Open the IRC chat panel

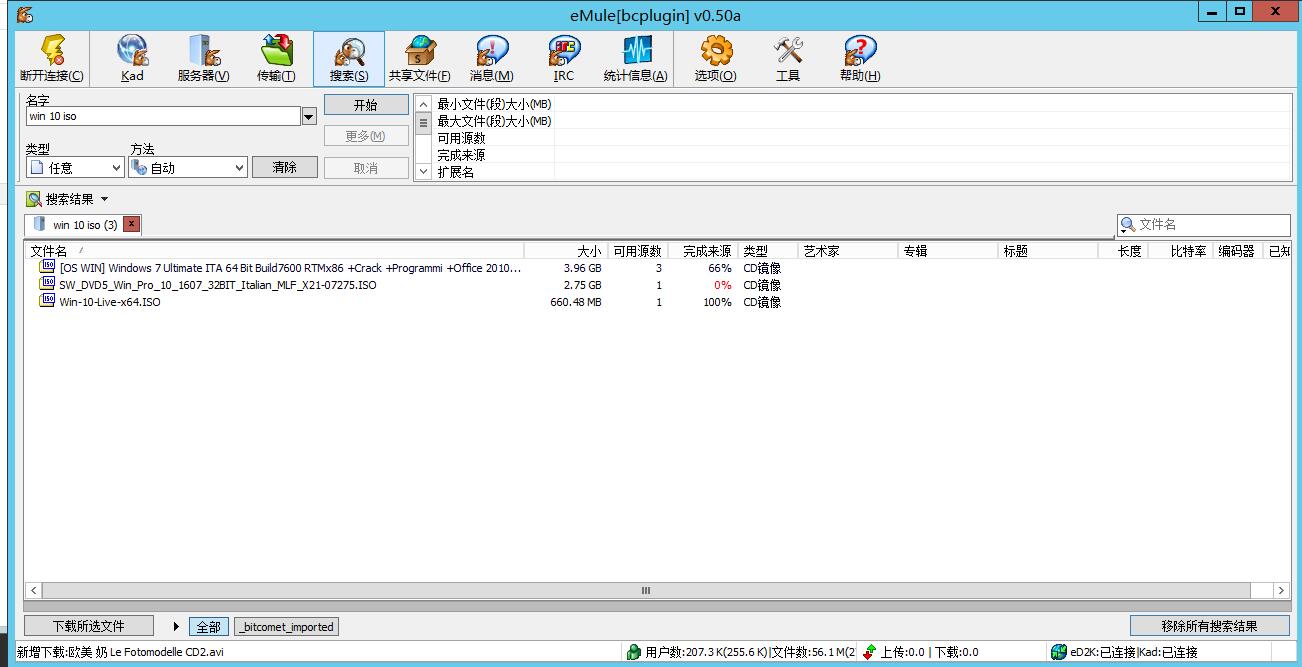click(564, 59)
